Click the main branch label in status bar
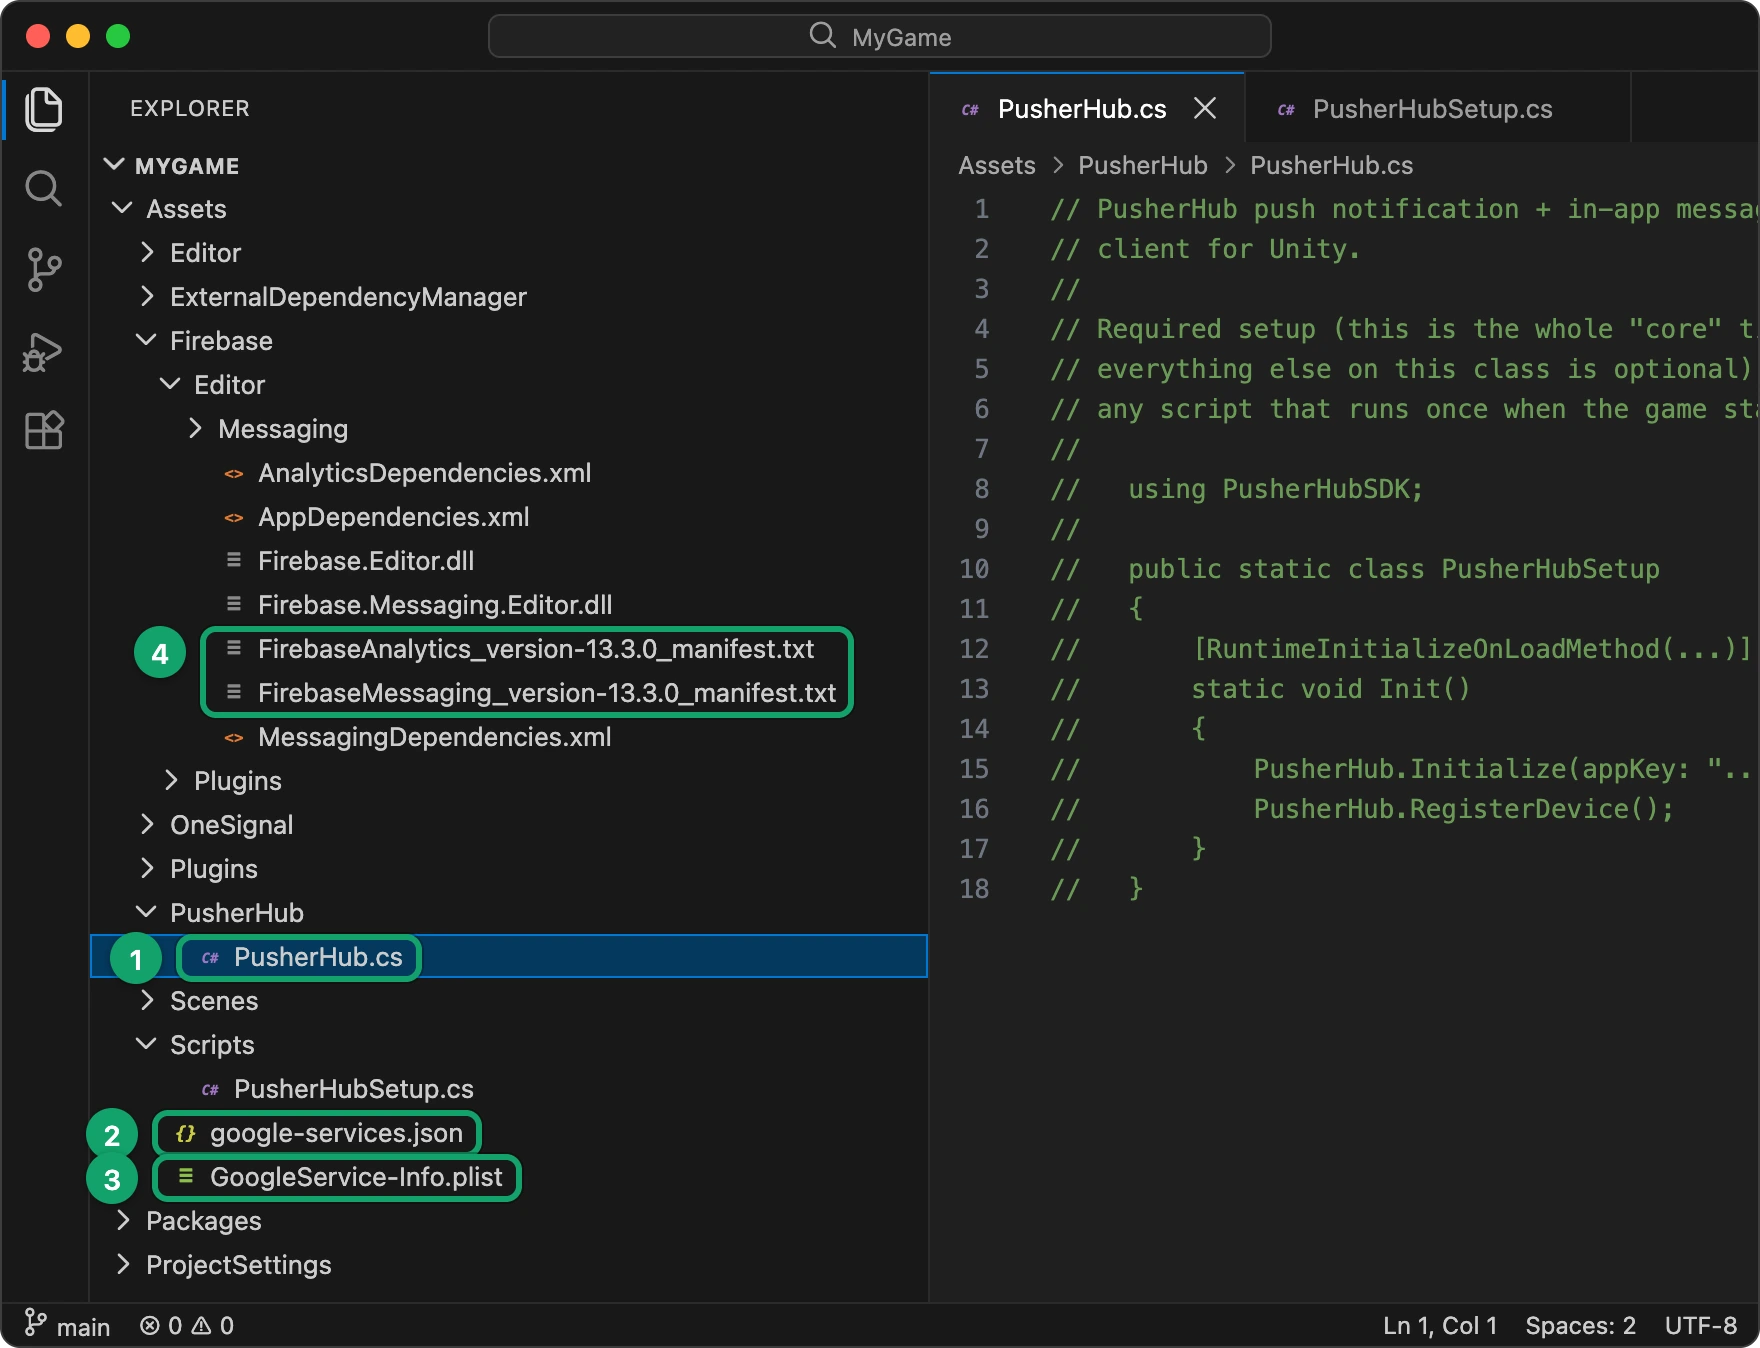Image resolution: width=1760 pixels, height=1348 pixels. coord(83,1327)
